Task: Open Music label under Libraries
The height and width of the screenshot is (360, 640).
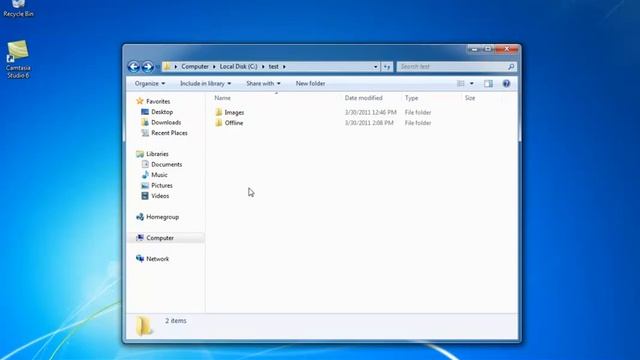Action: coord(159,175)
